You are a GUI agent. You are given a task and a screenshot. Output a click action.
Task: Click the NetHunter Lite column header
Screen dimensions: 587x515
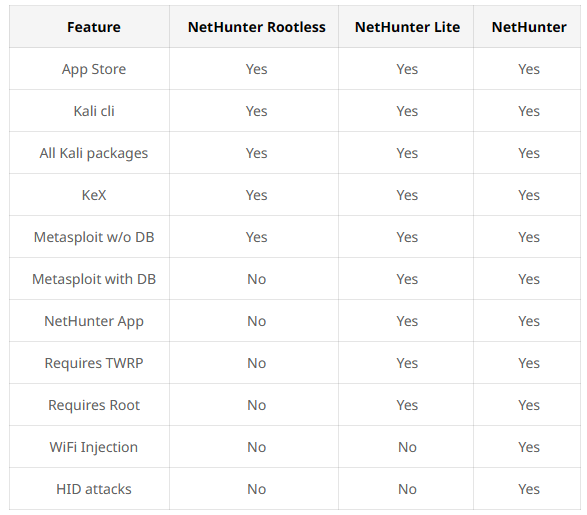[x=407, y=27]
